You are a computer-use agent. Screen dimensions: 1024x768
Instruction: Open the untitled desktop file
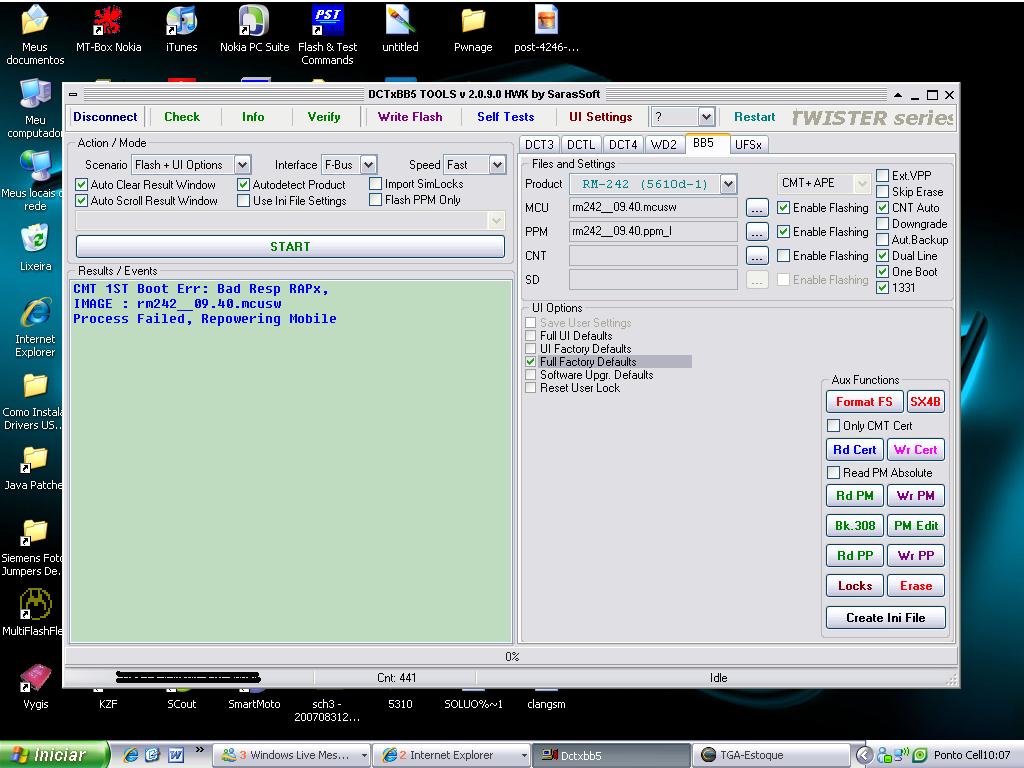coord(400,29)
